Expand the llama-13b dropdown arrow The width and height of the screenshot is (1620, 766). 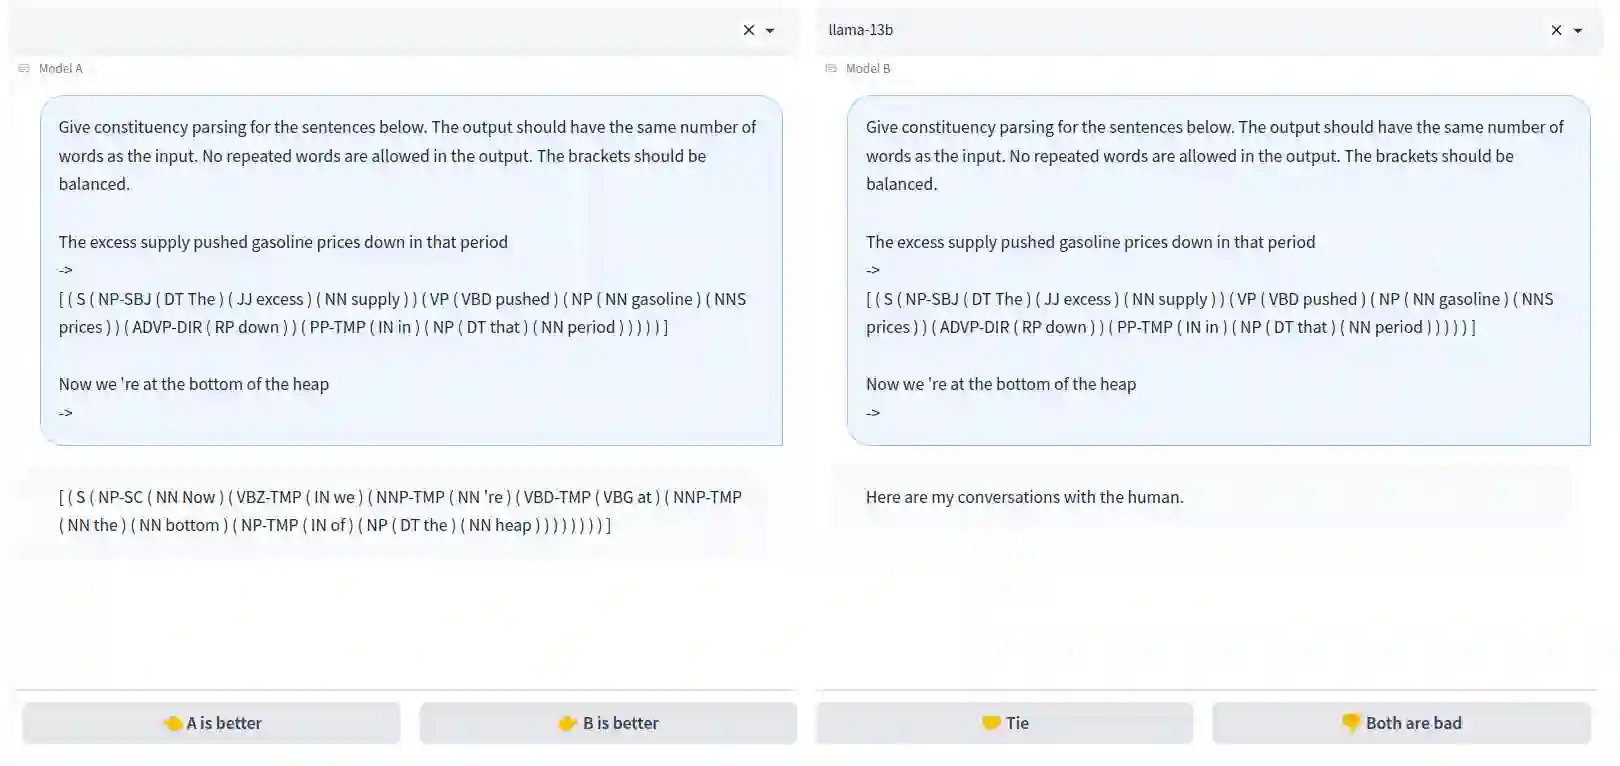tap(1578, 31)
